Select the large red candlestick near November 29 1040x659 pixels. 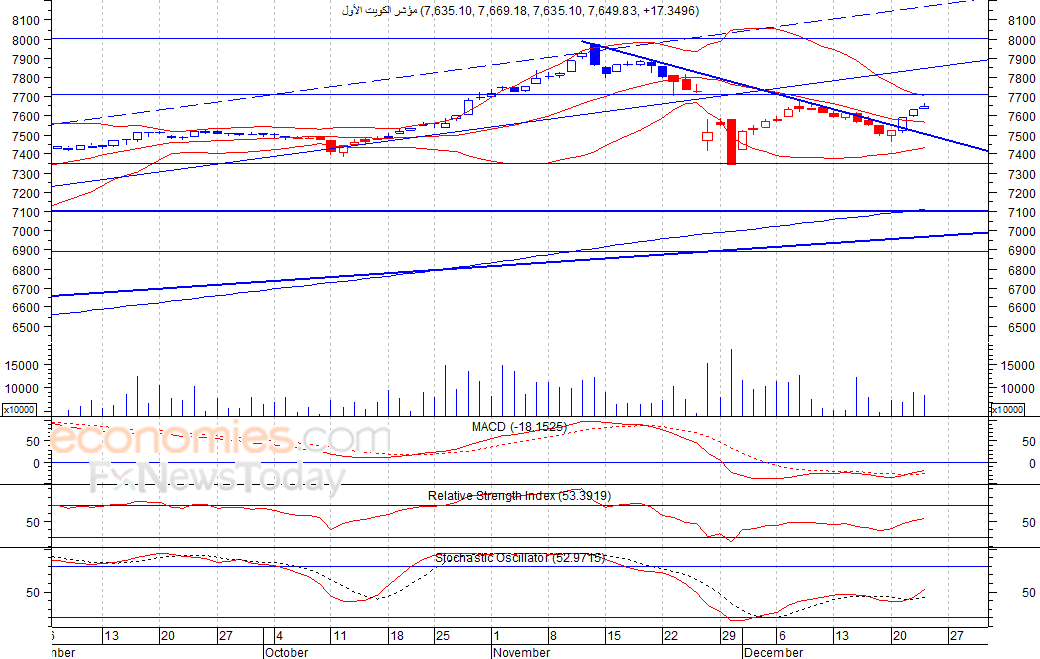731,142
